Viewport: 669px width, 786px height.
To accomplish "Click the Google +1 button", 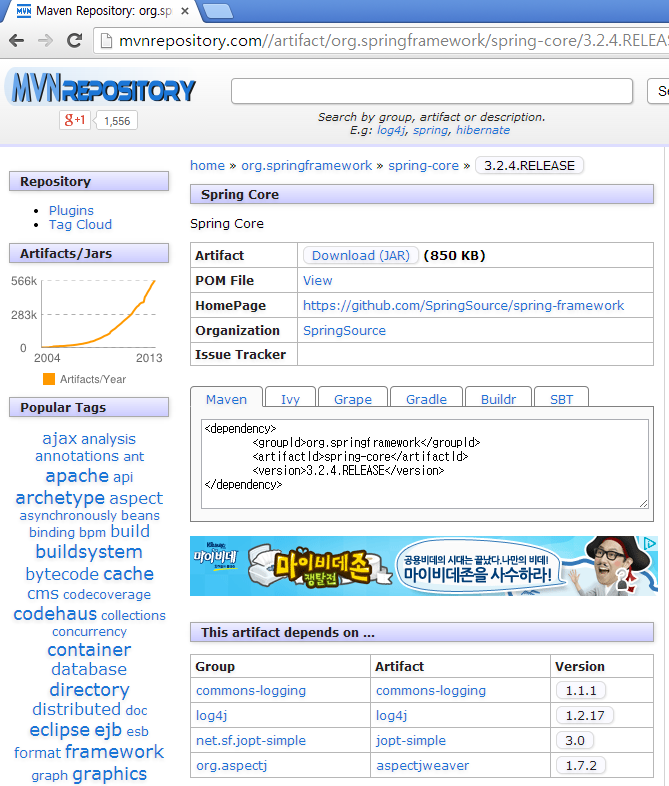I will (x=75, y=120).
